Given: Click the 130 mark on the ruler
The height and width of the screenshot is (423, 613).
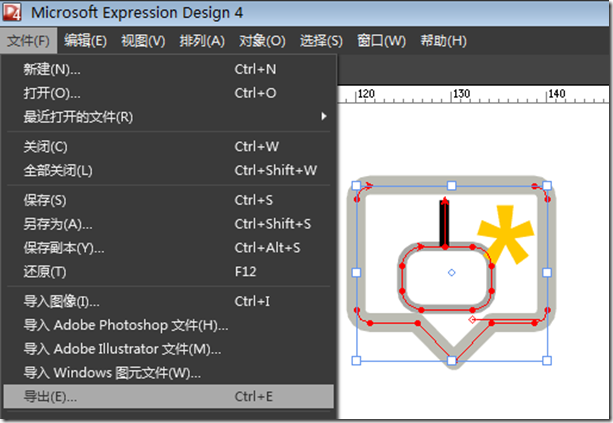Looking at the screenshot, I should point(461,94).
